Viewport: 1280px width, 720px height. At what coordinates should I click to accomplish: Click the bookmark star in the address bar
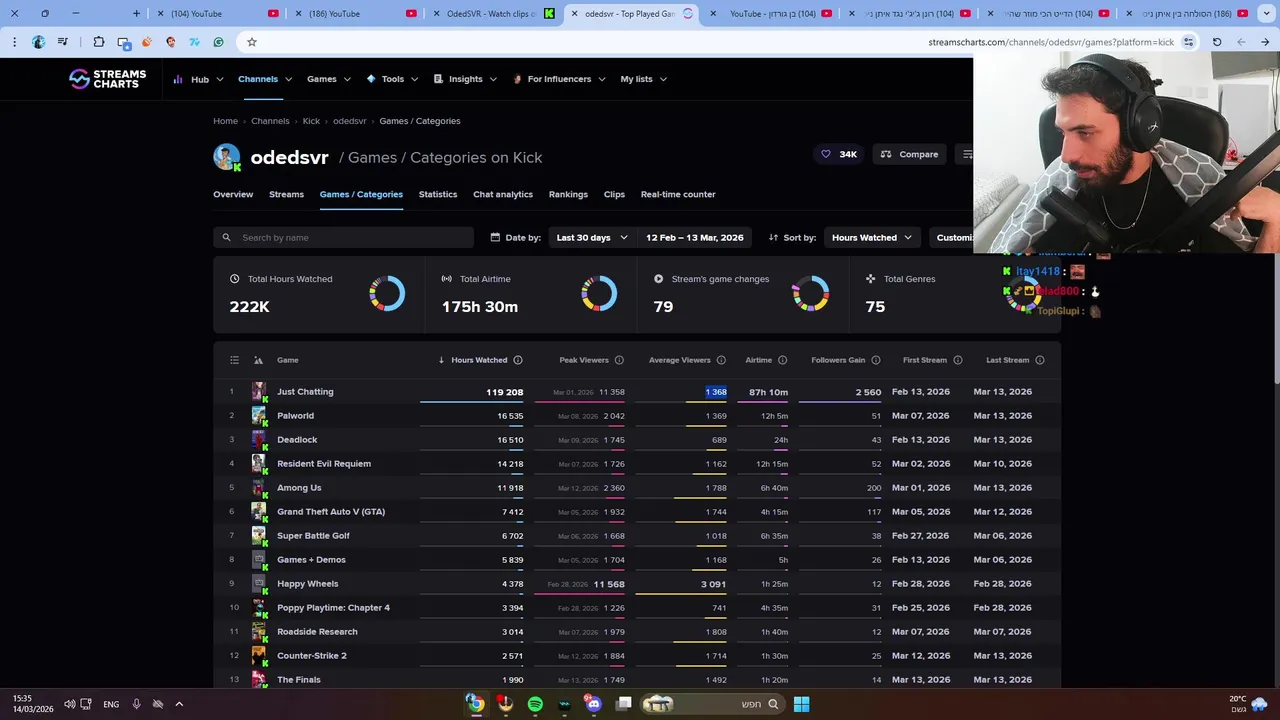pos(252,42)
